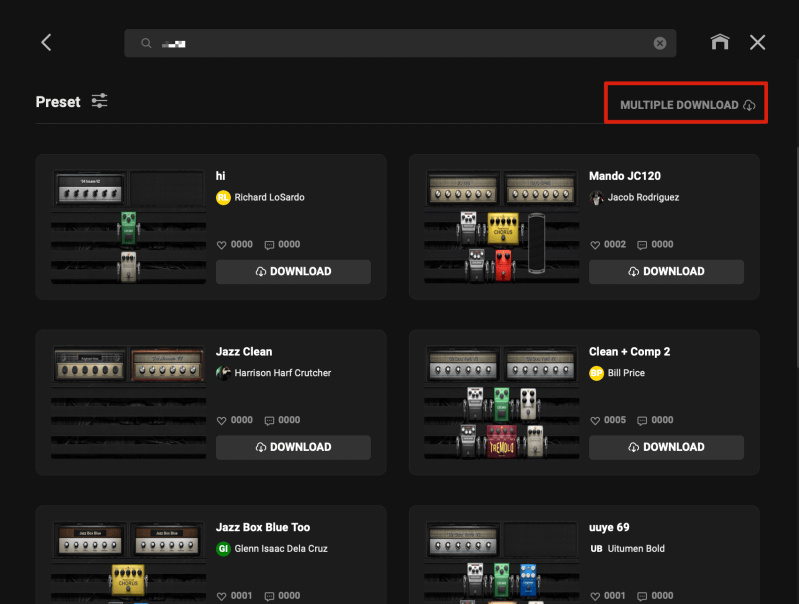Screen dimensions: 799x604
Task: Click author name Jacob Rodriguez
Action: tap(643, 197)
